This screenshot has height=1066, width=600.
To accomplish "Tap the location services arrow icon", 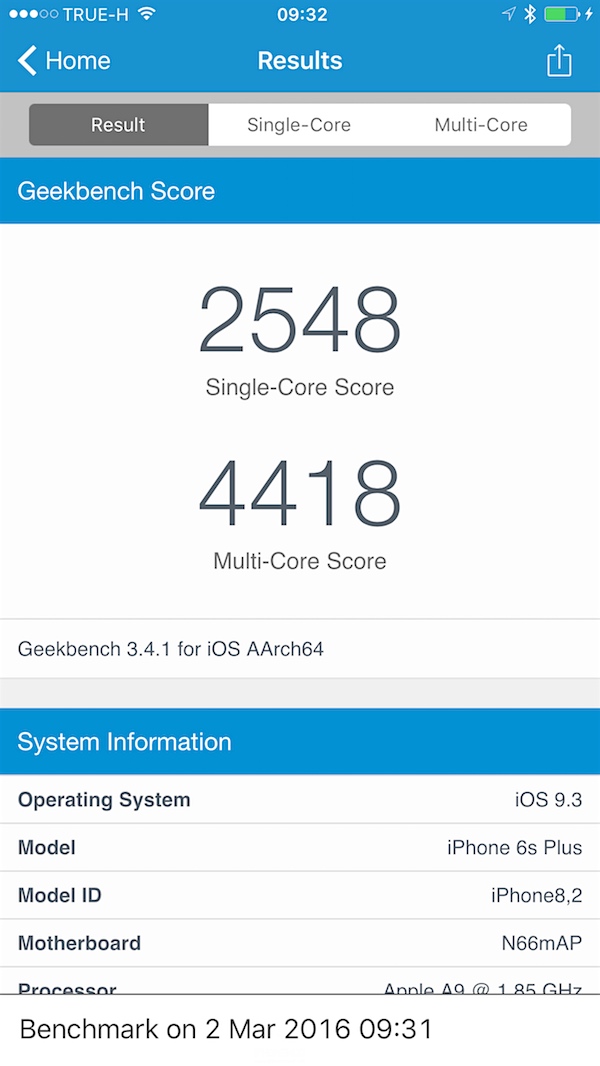I will click(x=509, y=14).
